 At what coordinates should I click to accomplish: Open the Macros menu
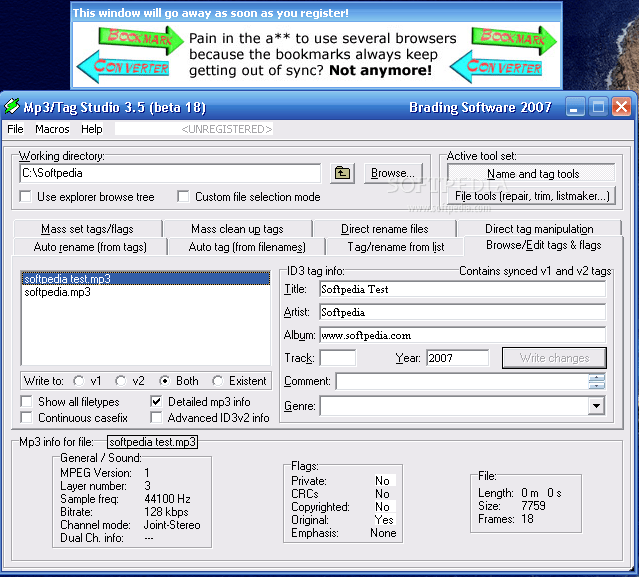coord(52,129)
